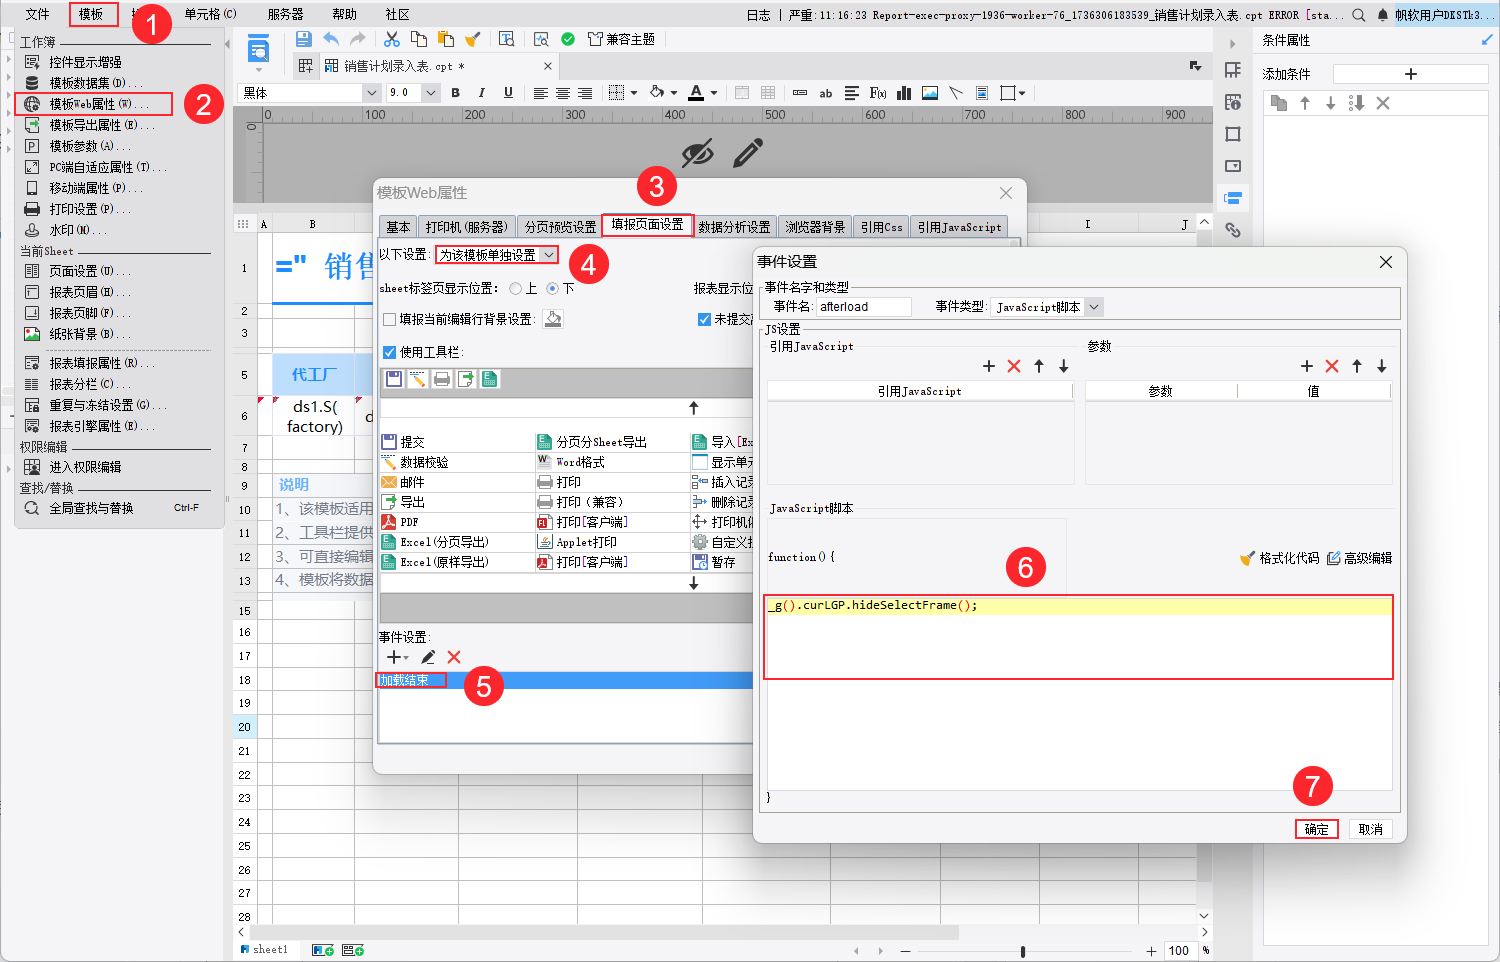Click the center align icon
Screen dimensions: 1500x962
pyautogui.click(x=563, y=93)
